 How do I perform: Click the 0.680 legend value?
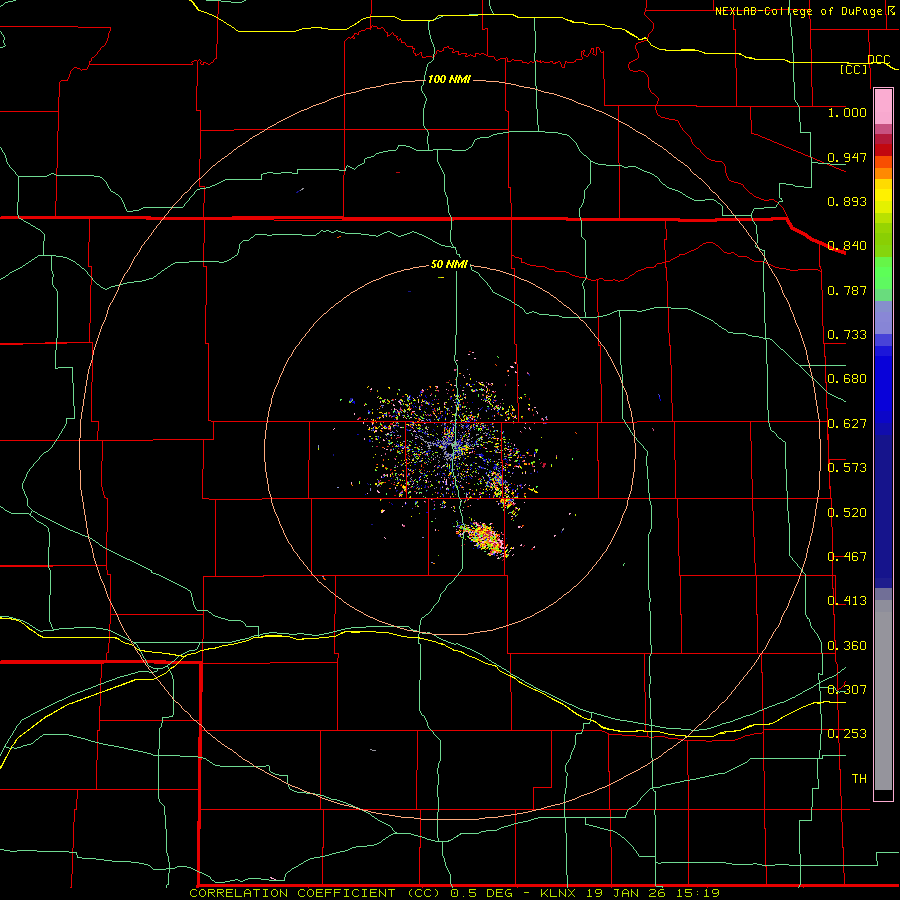[847, 379]
